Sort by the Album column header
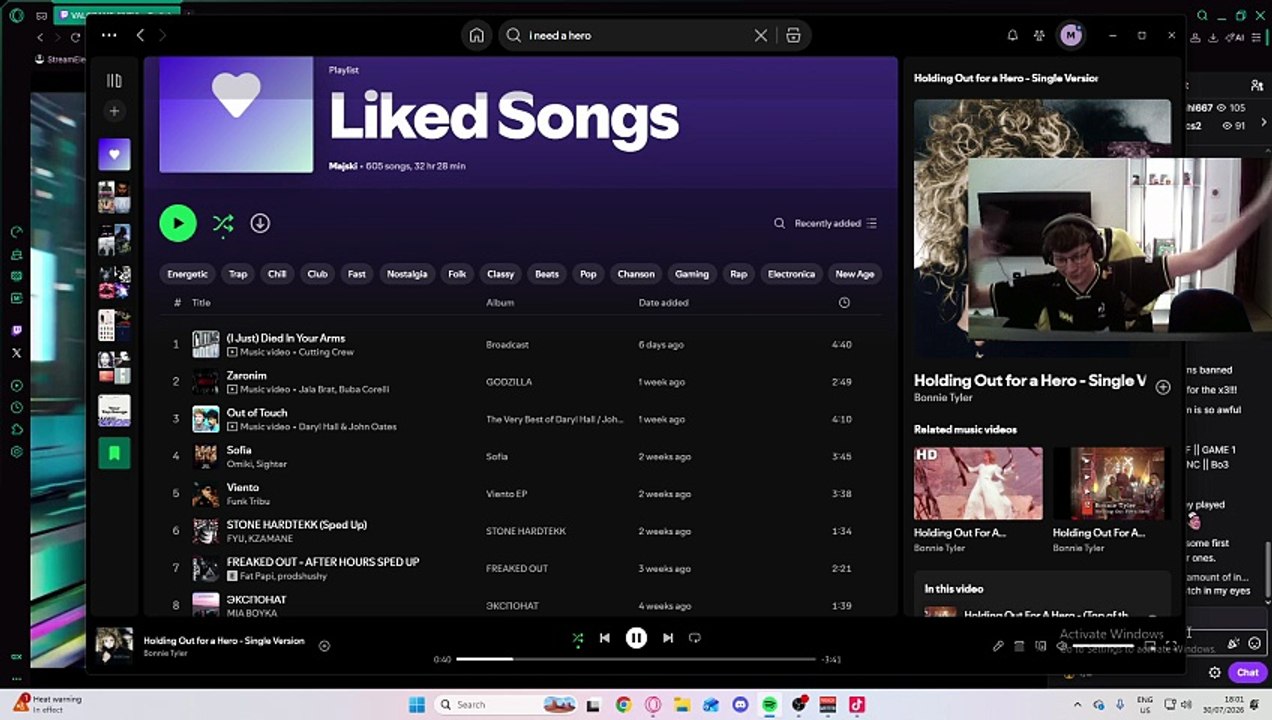 coord(500,302)
